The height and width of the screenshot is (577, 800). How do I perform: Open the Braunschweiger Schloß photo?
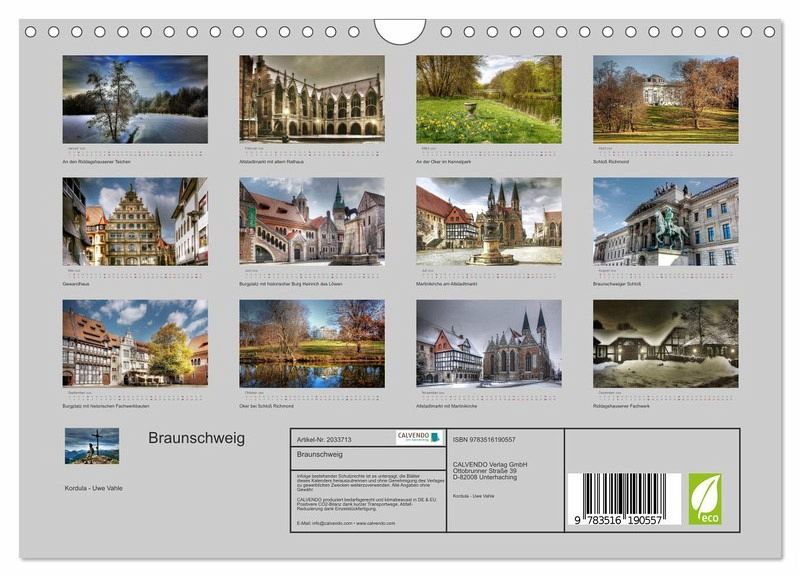(665, 221)
